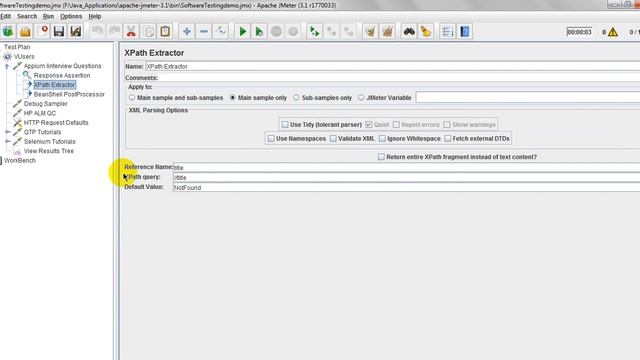Toggle Validate XML checkbox
This screenshot has width=640, height=360.
tap(333, 139)
